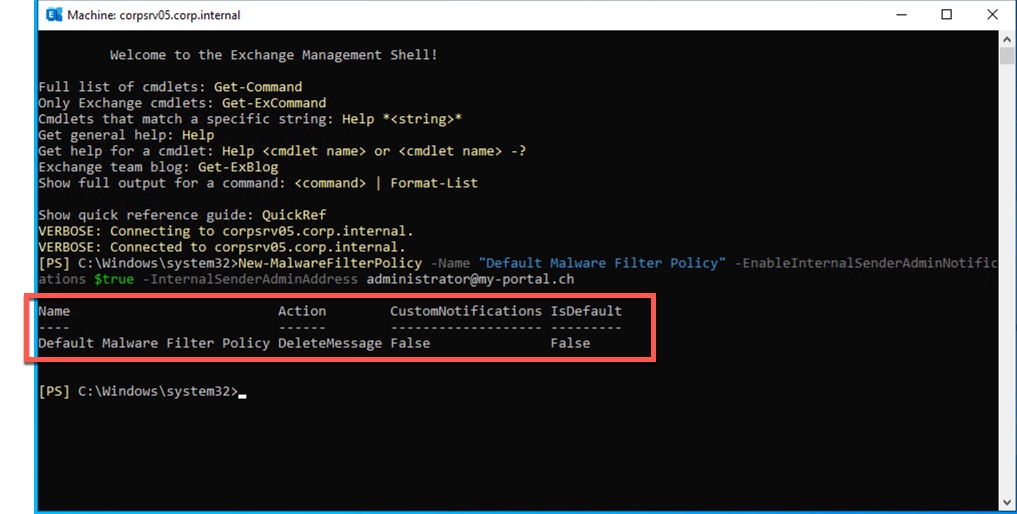This screenshot has width=1017, height=514.
Task: Click the window title 'Machine: corpsrv05.corp.internal'
Action: click(x=153, y=15)
